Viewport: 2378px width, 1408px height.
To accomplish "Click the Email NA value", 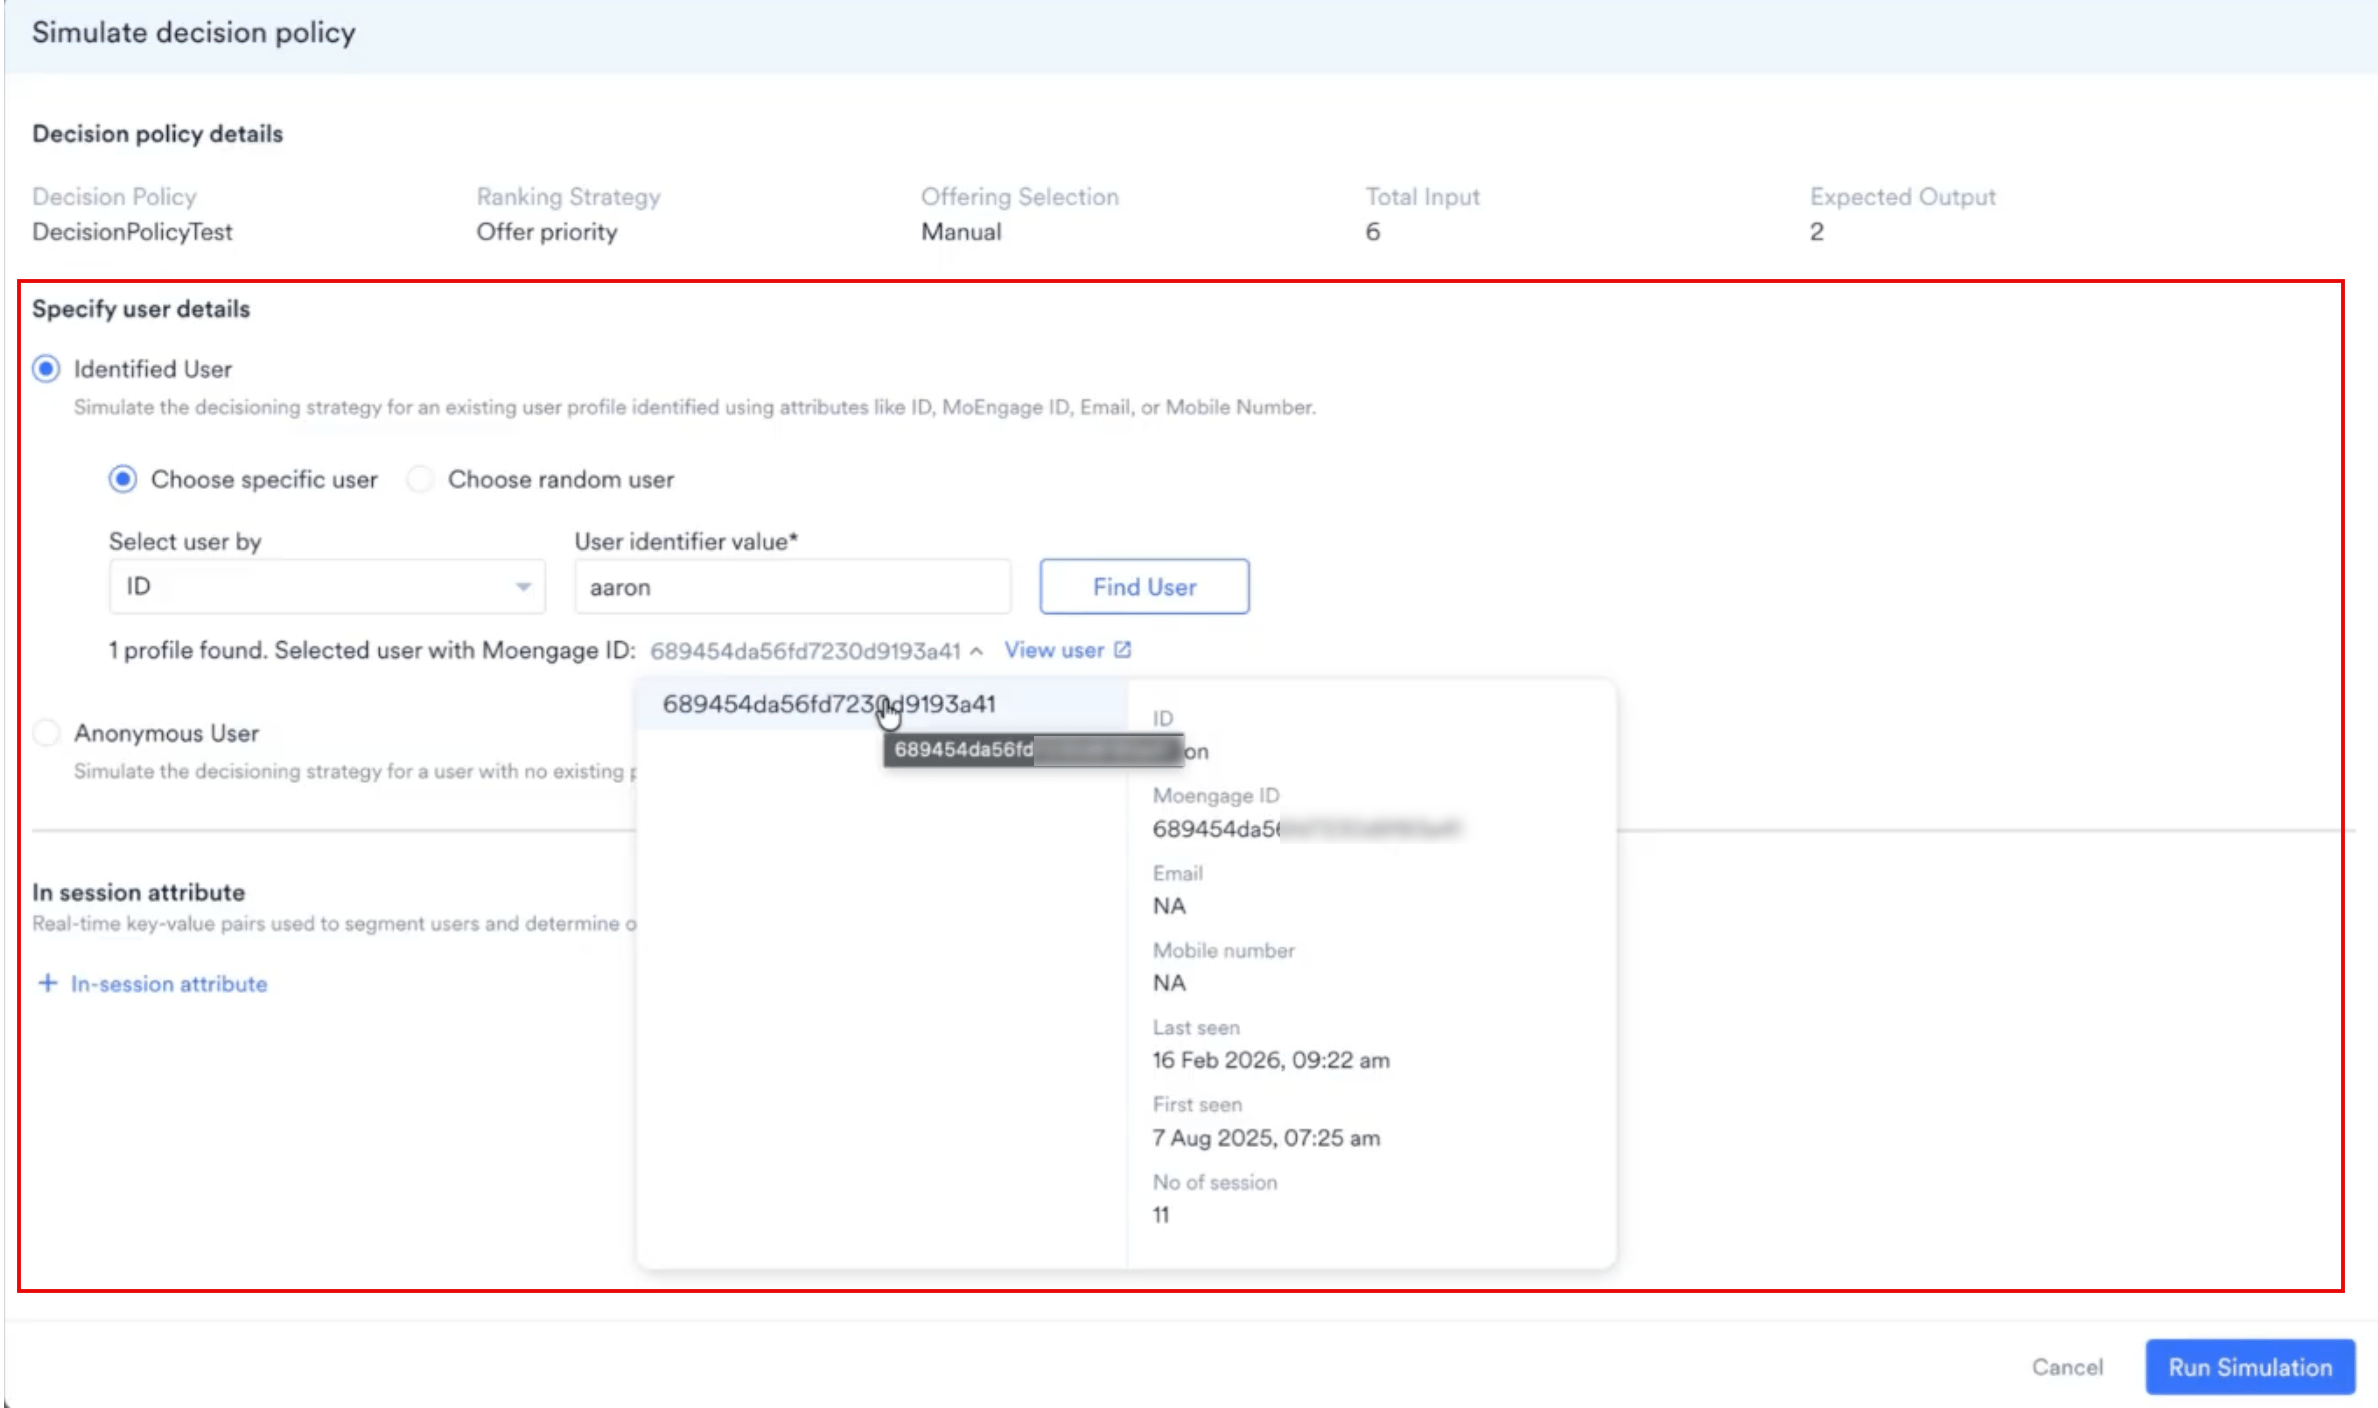I will pos(1169,906).
